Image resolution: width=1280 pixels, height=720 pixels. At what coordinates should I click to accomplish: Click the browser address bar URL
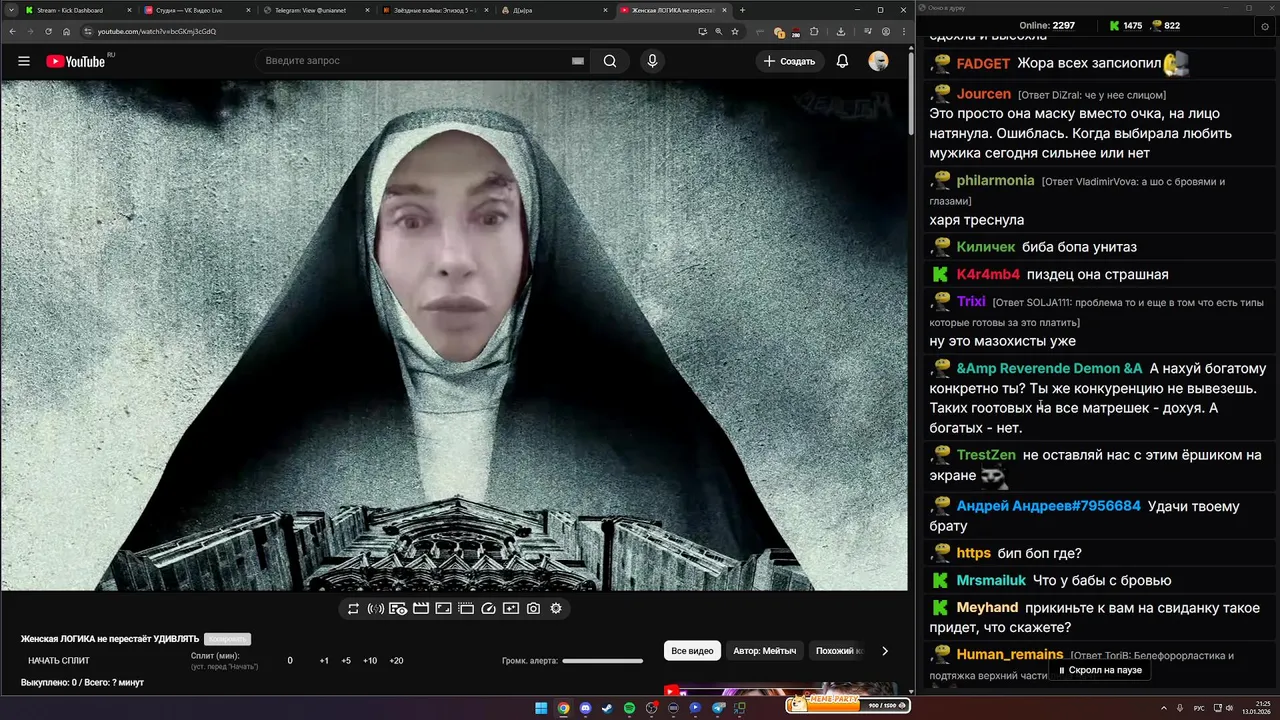pyautogui.click(x=156, y=31)
